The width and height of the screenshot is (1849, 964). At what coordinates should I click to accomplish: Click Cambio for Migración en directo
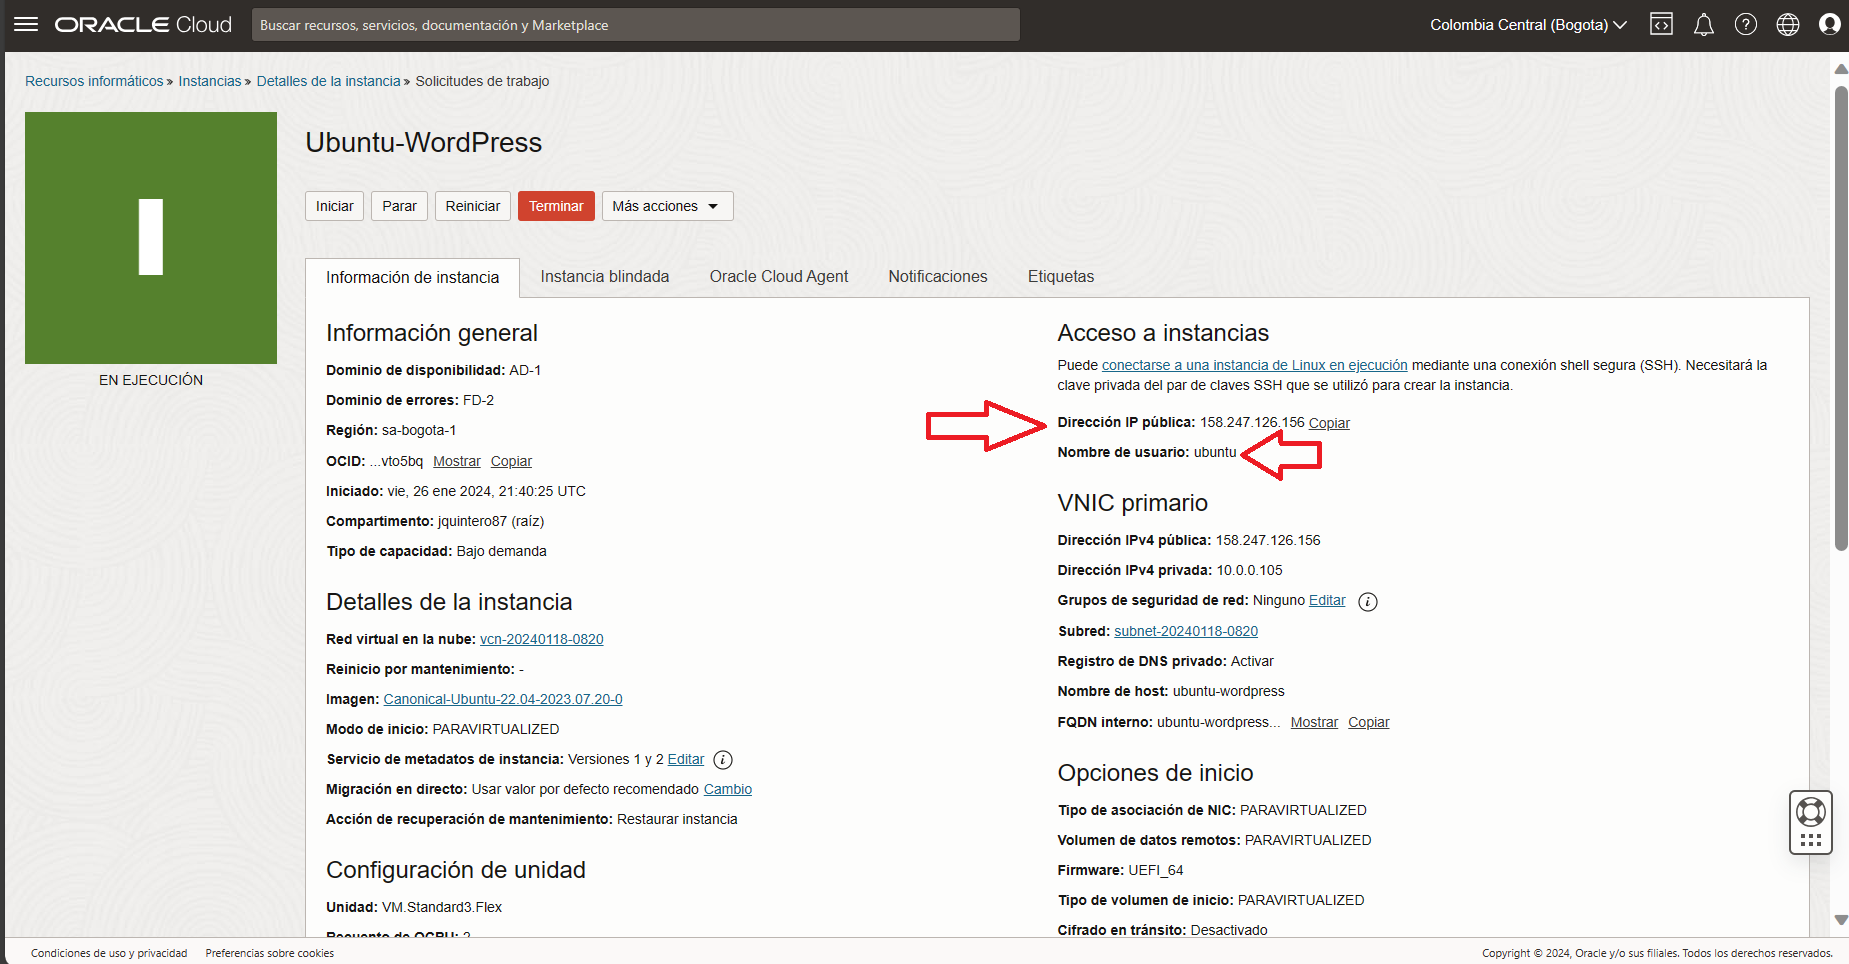click(728, 789)
